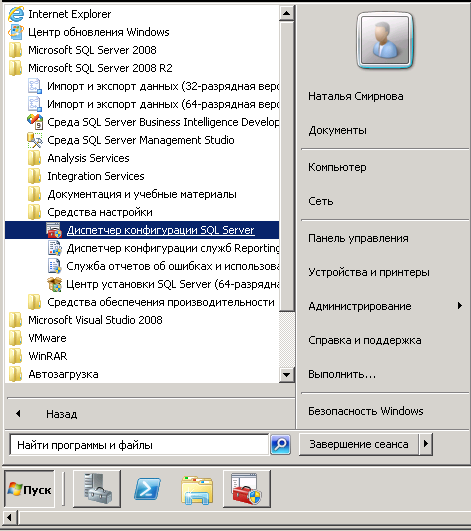Select Выполнить... menu entry
This screenshot has width=471, height=531.
tap(342, 374)
